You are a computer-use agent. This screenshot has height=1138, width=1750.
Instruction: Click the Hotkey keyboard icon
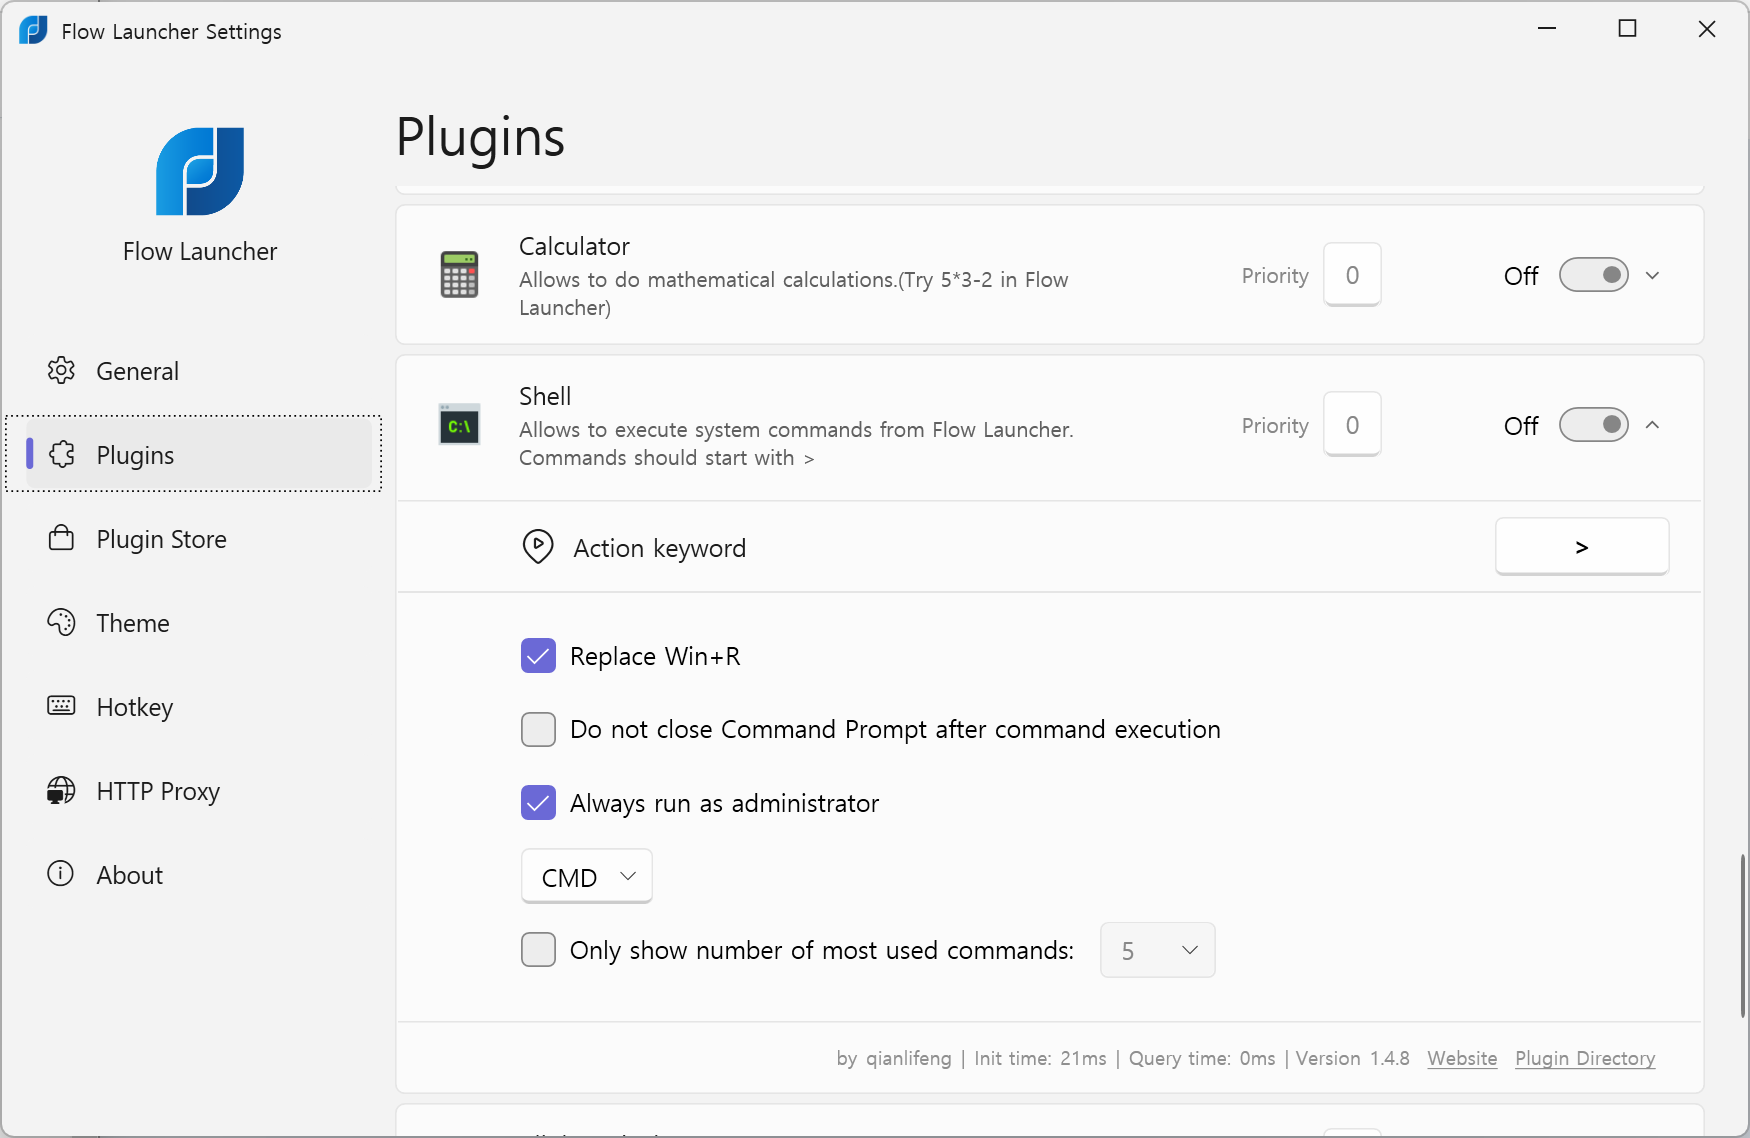61,706
